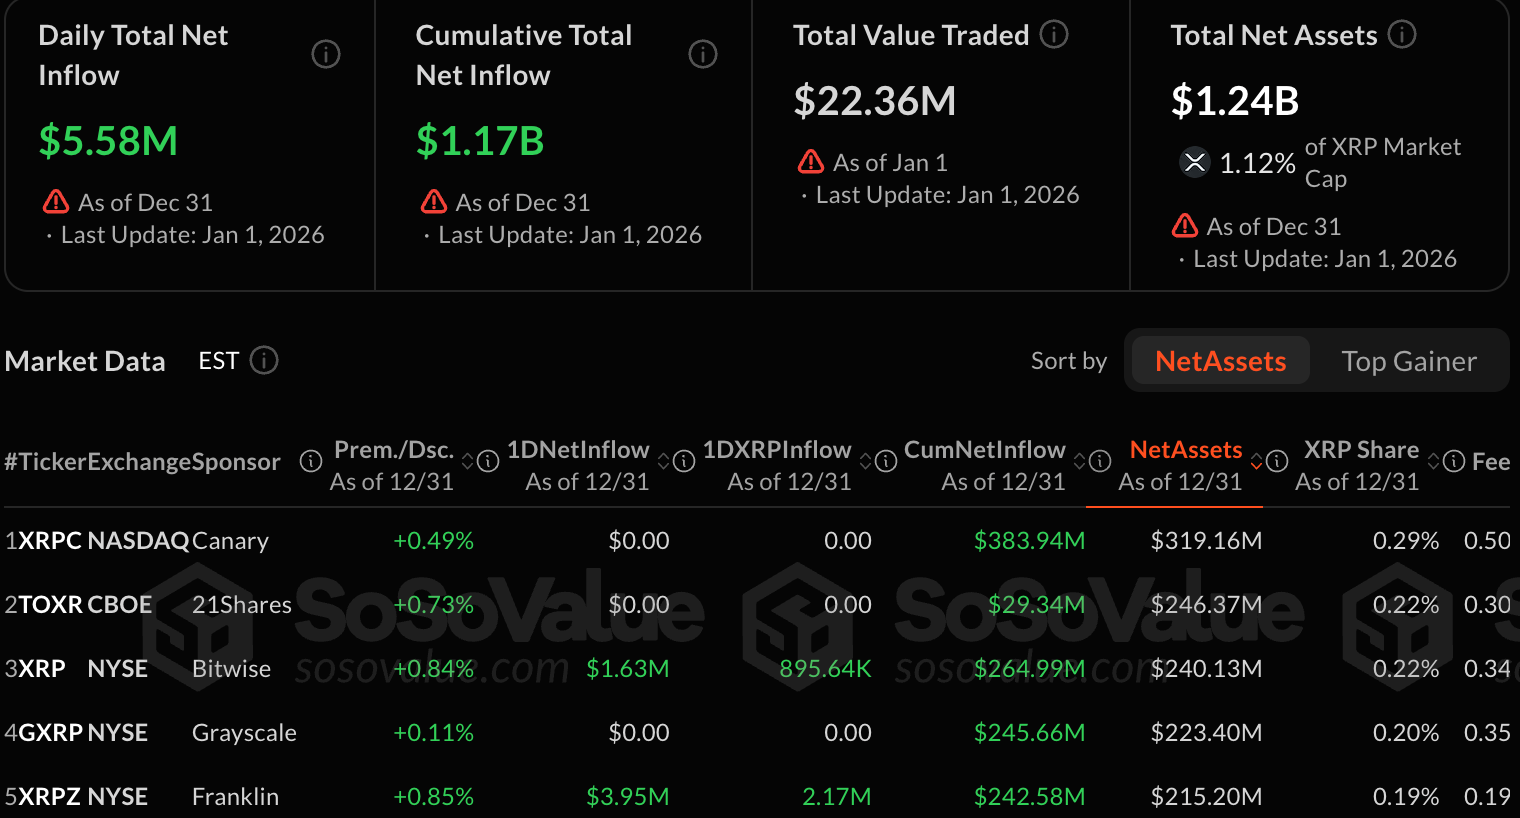Viewport: 1520px width, 818px height.
Task: Sort by the Prem./Dsc. column arrows
Action: (x=467, y=461)
